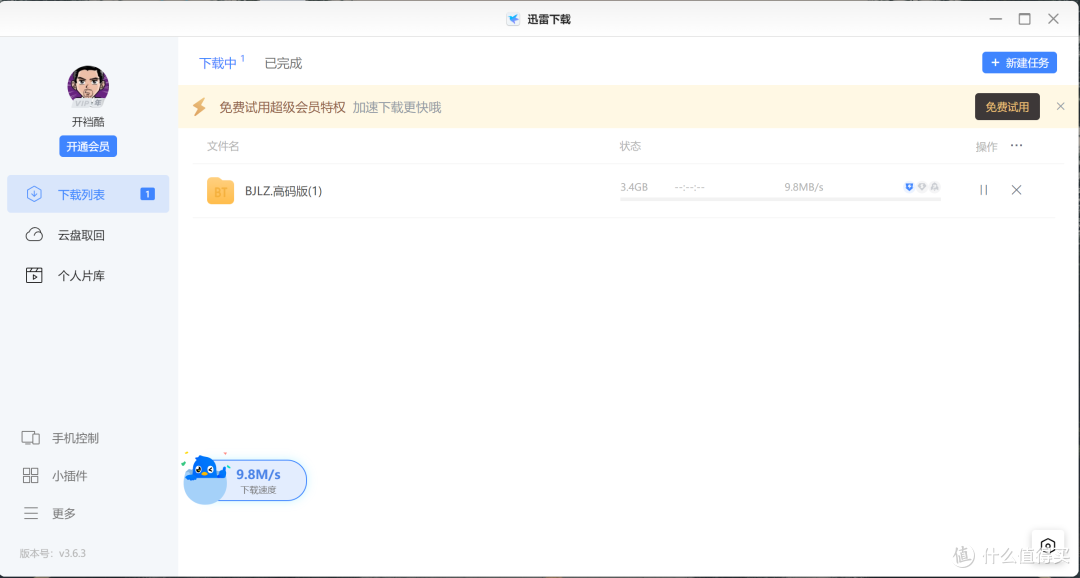
Task: Maximize the 迅雷下载 window
Action: click(1025, 19)
